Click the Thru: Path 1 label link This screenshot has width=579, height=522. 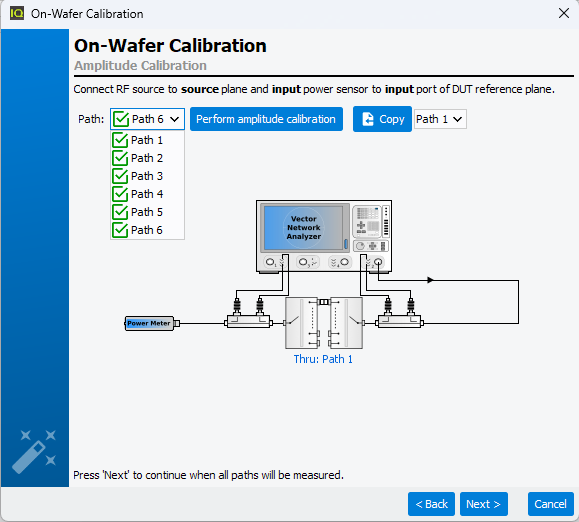(x=323, y=359)
